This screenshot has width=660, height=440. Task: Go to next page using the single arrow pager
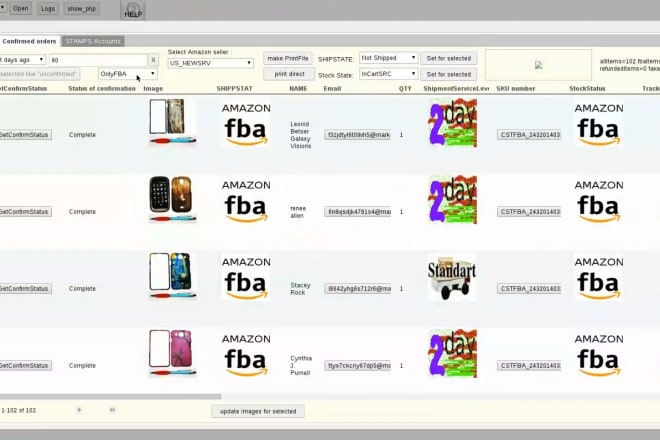pyautogui.click(x=79, y=410)
